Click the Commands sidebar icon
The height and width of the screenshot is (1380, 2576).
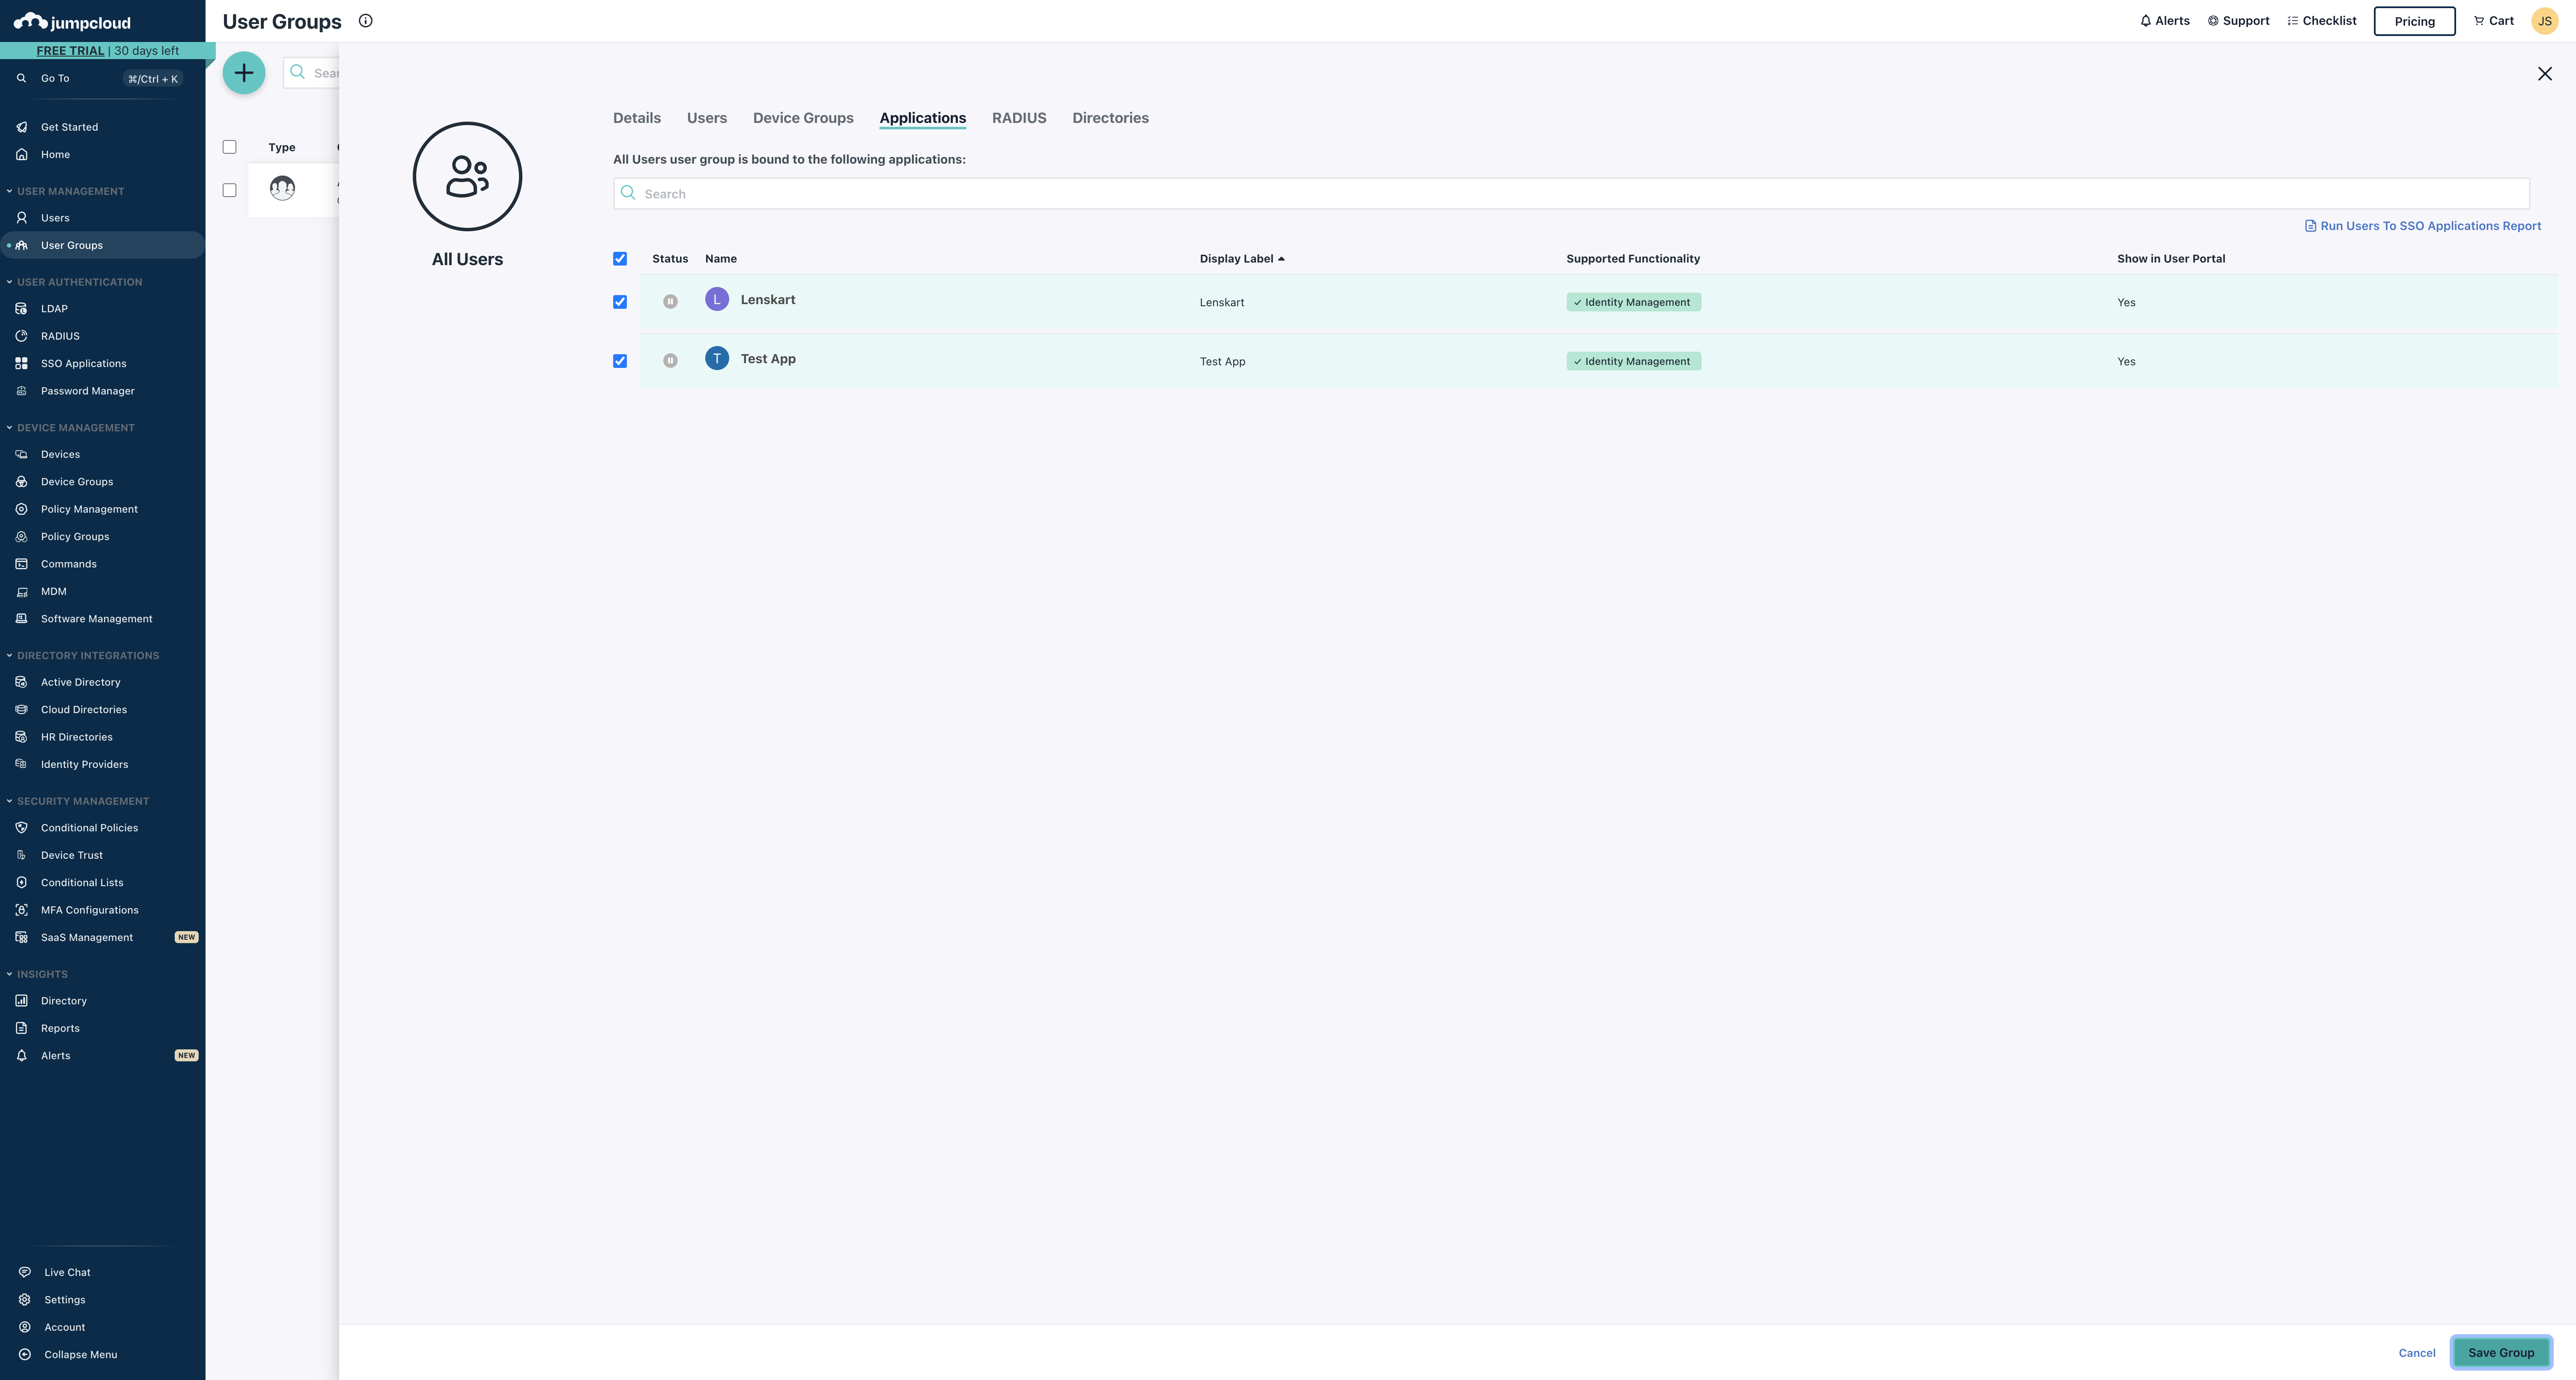pos(21,564)
